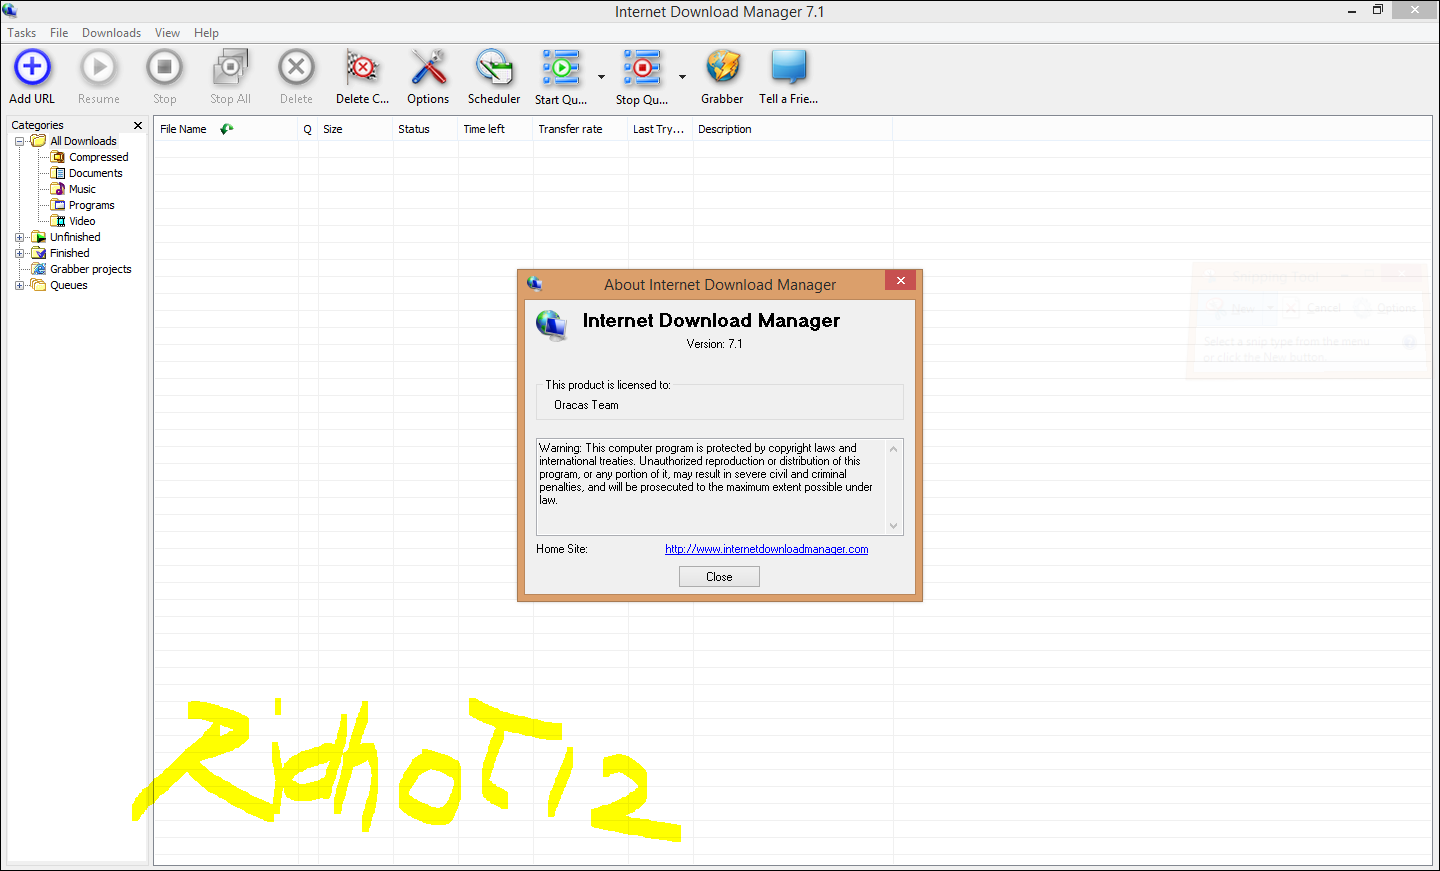Select the Video category
Screen dimensions: 1440x871
(82, 221)
